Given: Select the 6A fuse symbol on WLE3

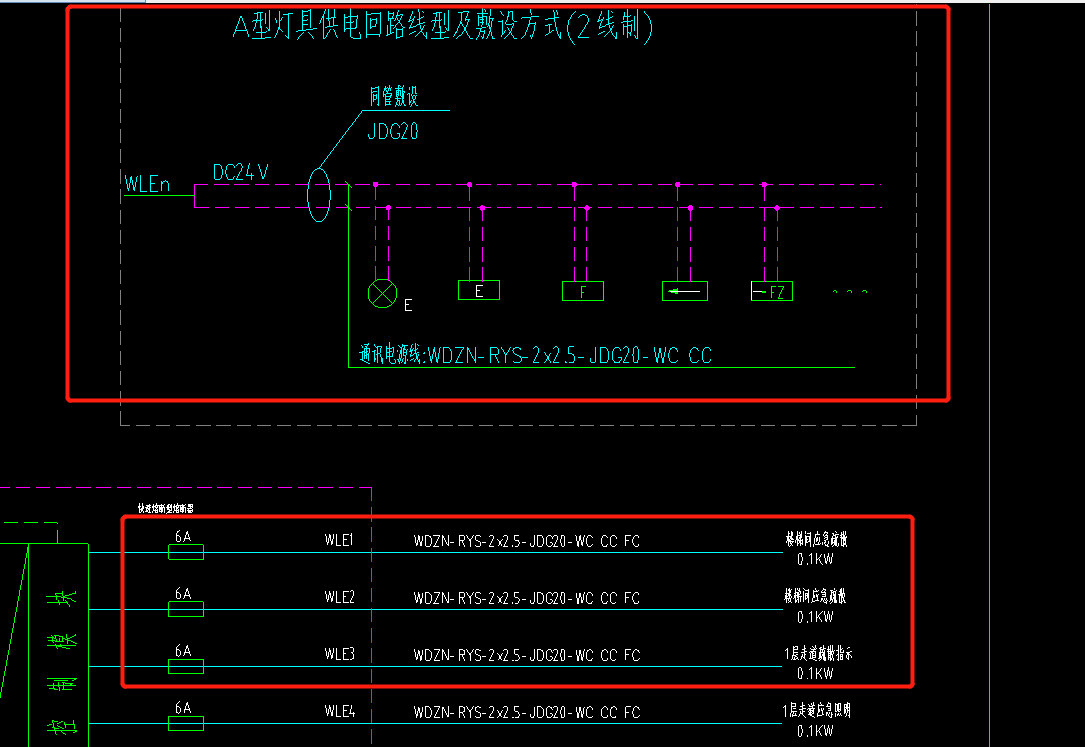Looking at the screenshot, I should [x=186, y=666].
